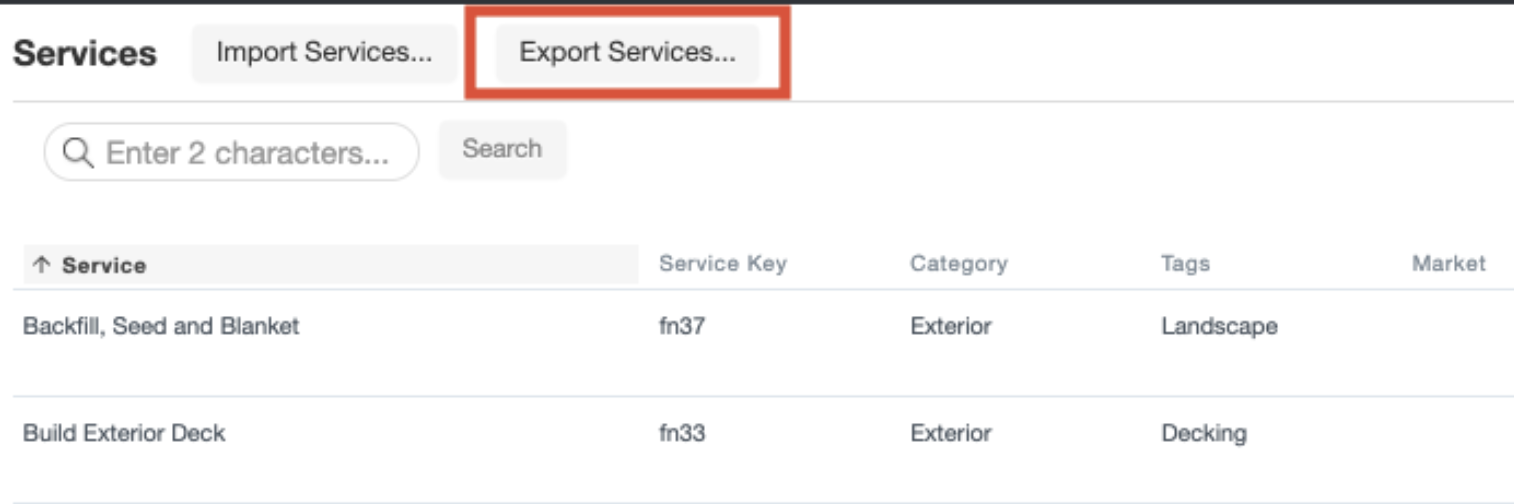This screenshot has width=1514, height=504.
Task: Sort table by Tags column header
Action: 1185,264
